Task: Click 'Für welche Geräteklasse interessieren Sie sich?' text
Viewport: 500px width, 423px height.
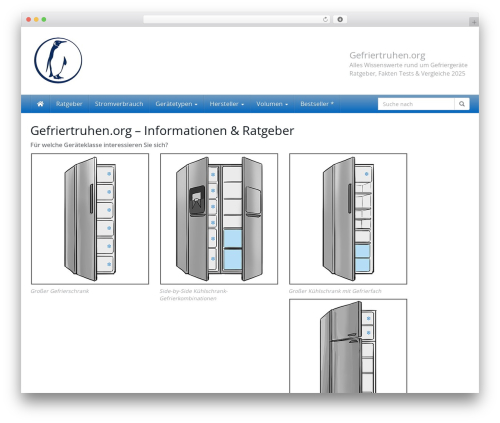Action: tap(99, 145)
